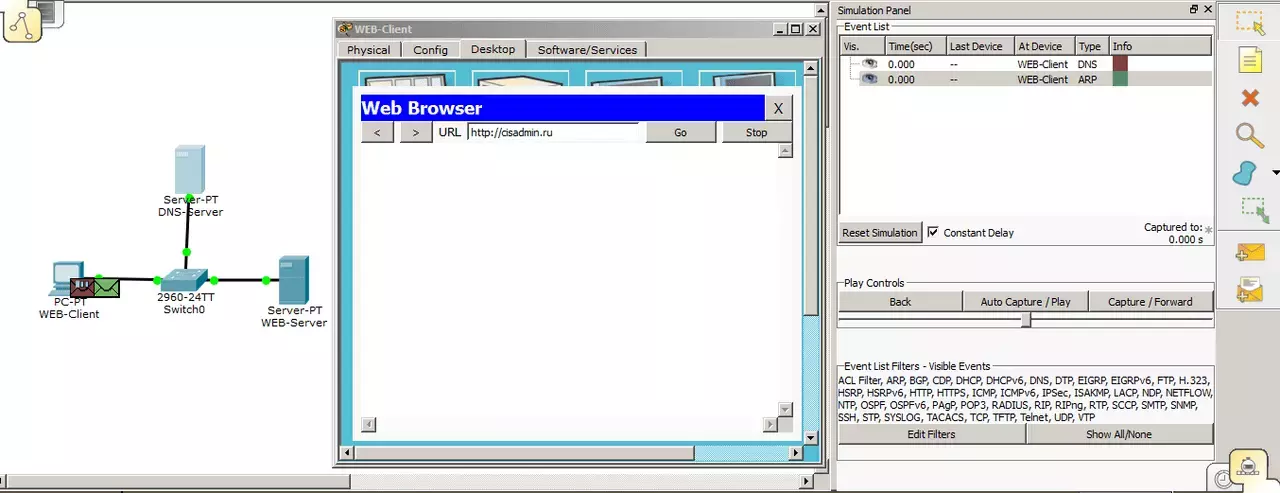Click the play speed slider handle
Screen dimensions: 1280x493
click(x=1025, y=320)
